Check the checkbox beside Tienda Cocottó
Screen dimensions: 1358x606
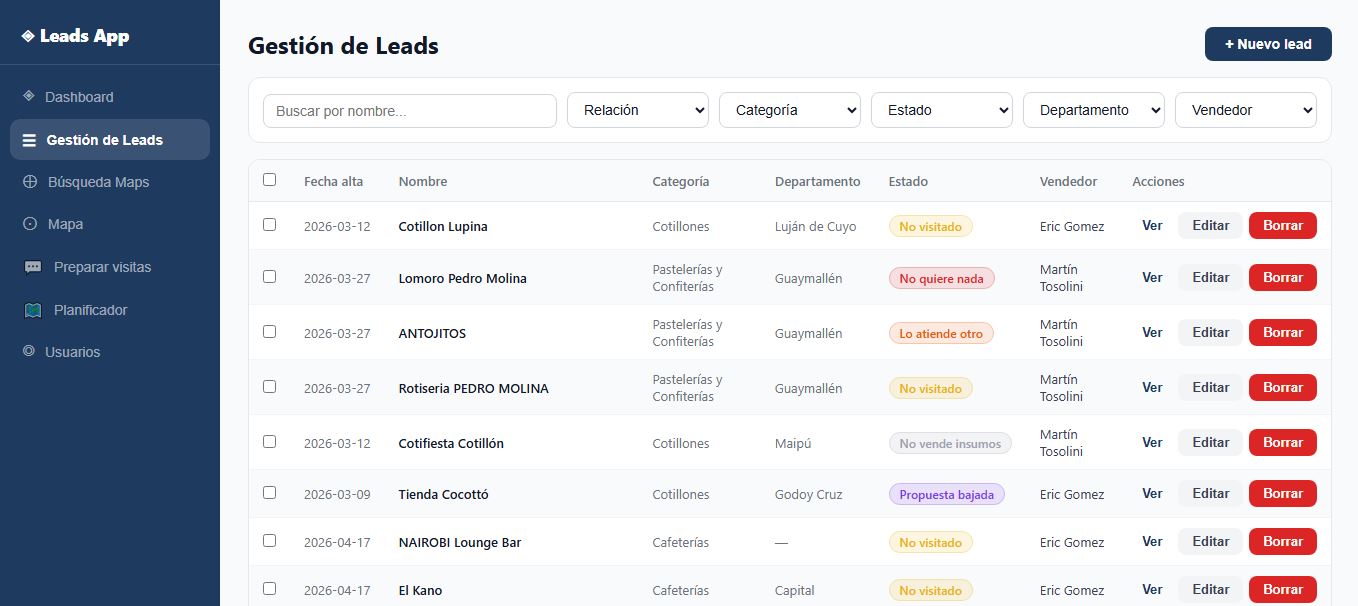point(269,492)
